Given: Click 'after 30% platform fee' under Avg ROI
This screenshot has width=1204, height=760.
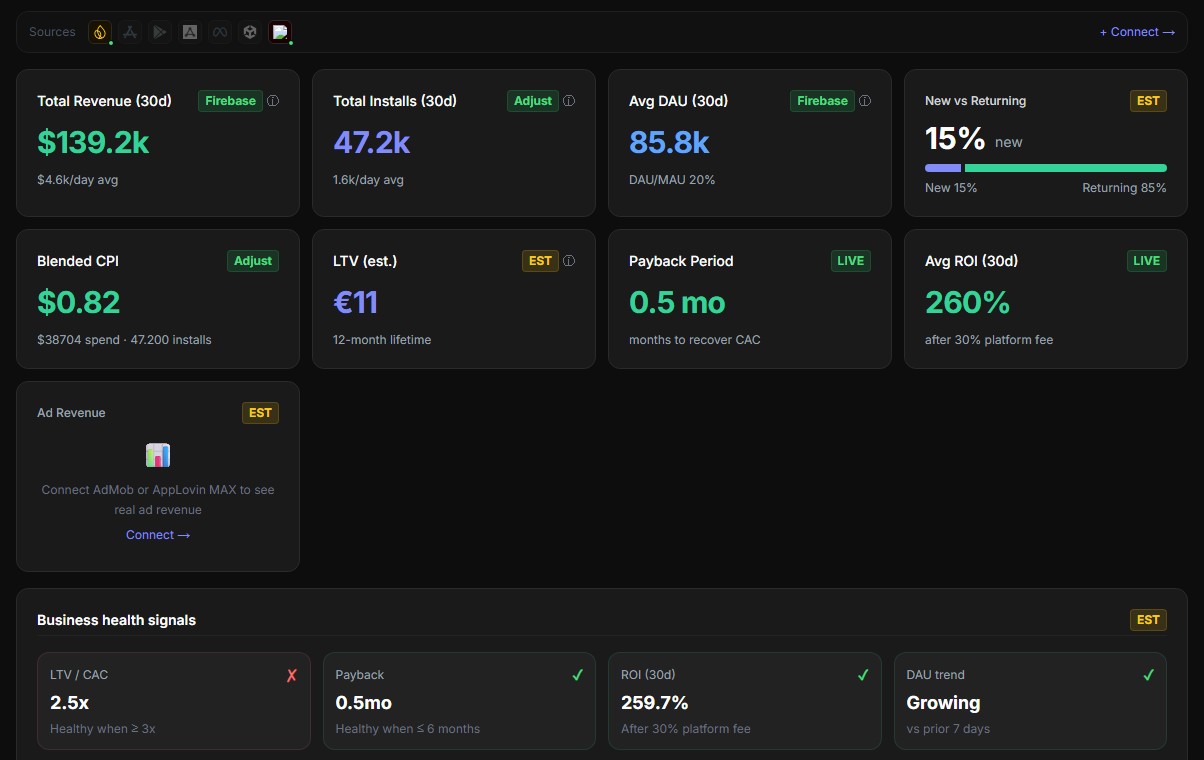Looking at the screenshot, I should [x=989, y=340].
